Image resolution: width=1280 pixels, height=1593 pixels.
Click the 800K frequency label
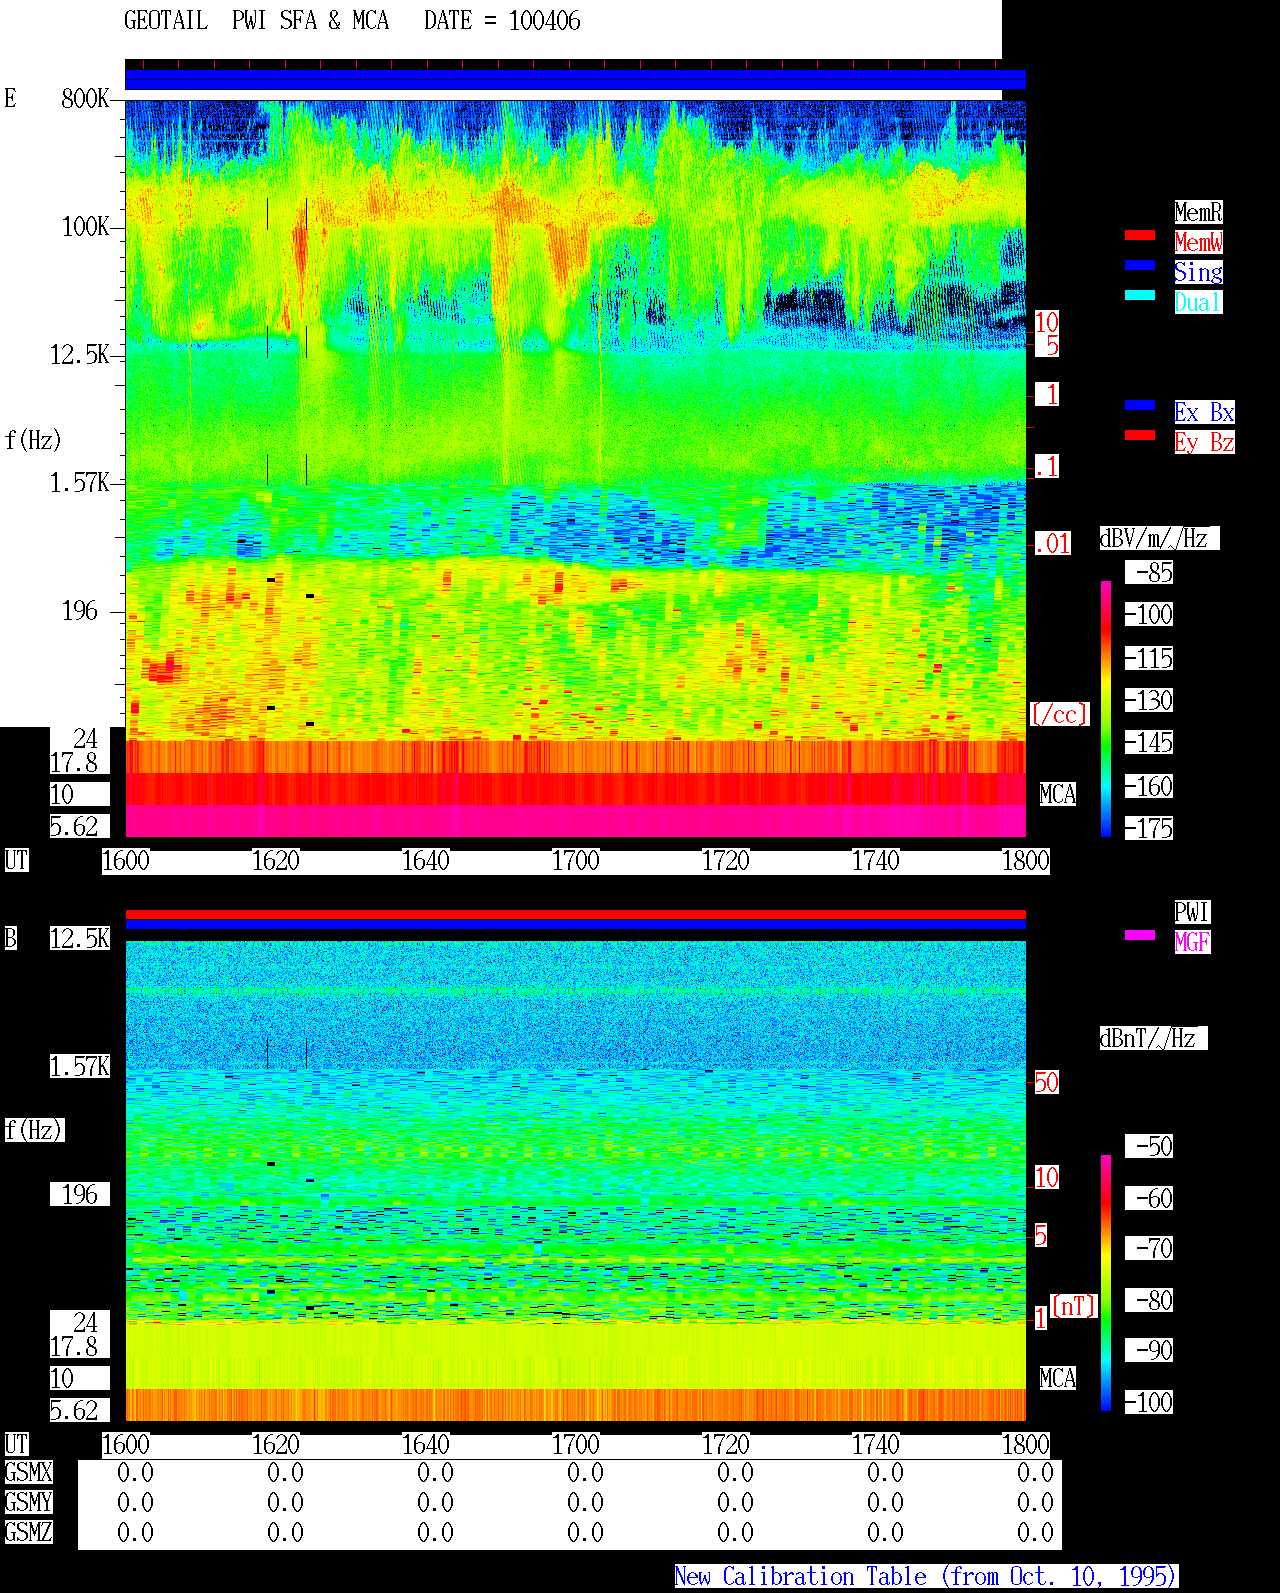pos(85,98)
